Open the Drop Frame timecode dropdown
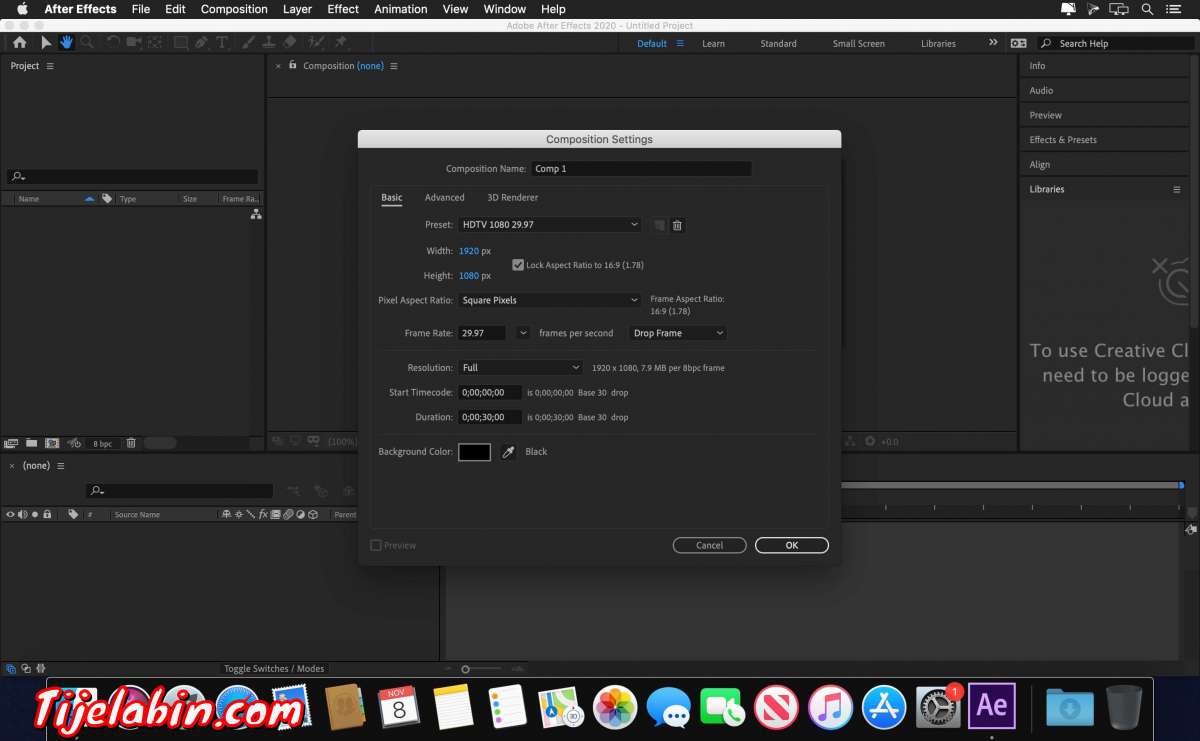The width and height of the screenshot is (1200, 741). click(677, 332)
